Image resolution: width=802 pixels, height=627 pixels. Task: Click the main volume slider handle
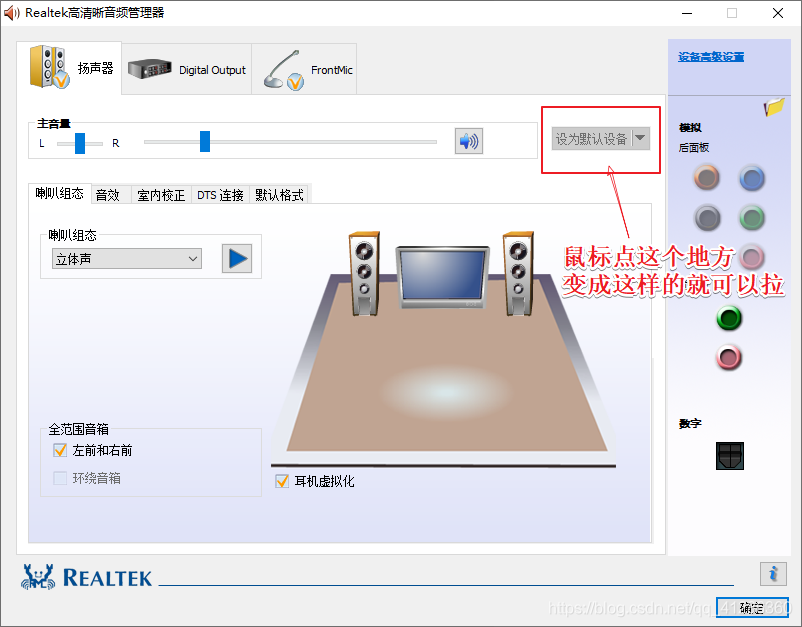[205, 142]
